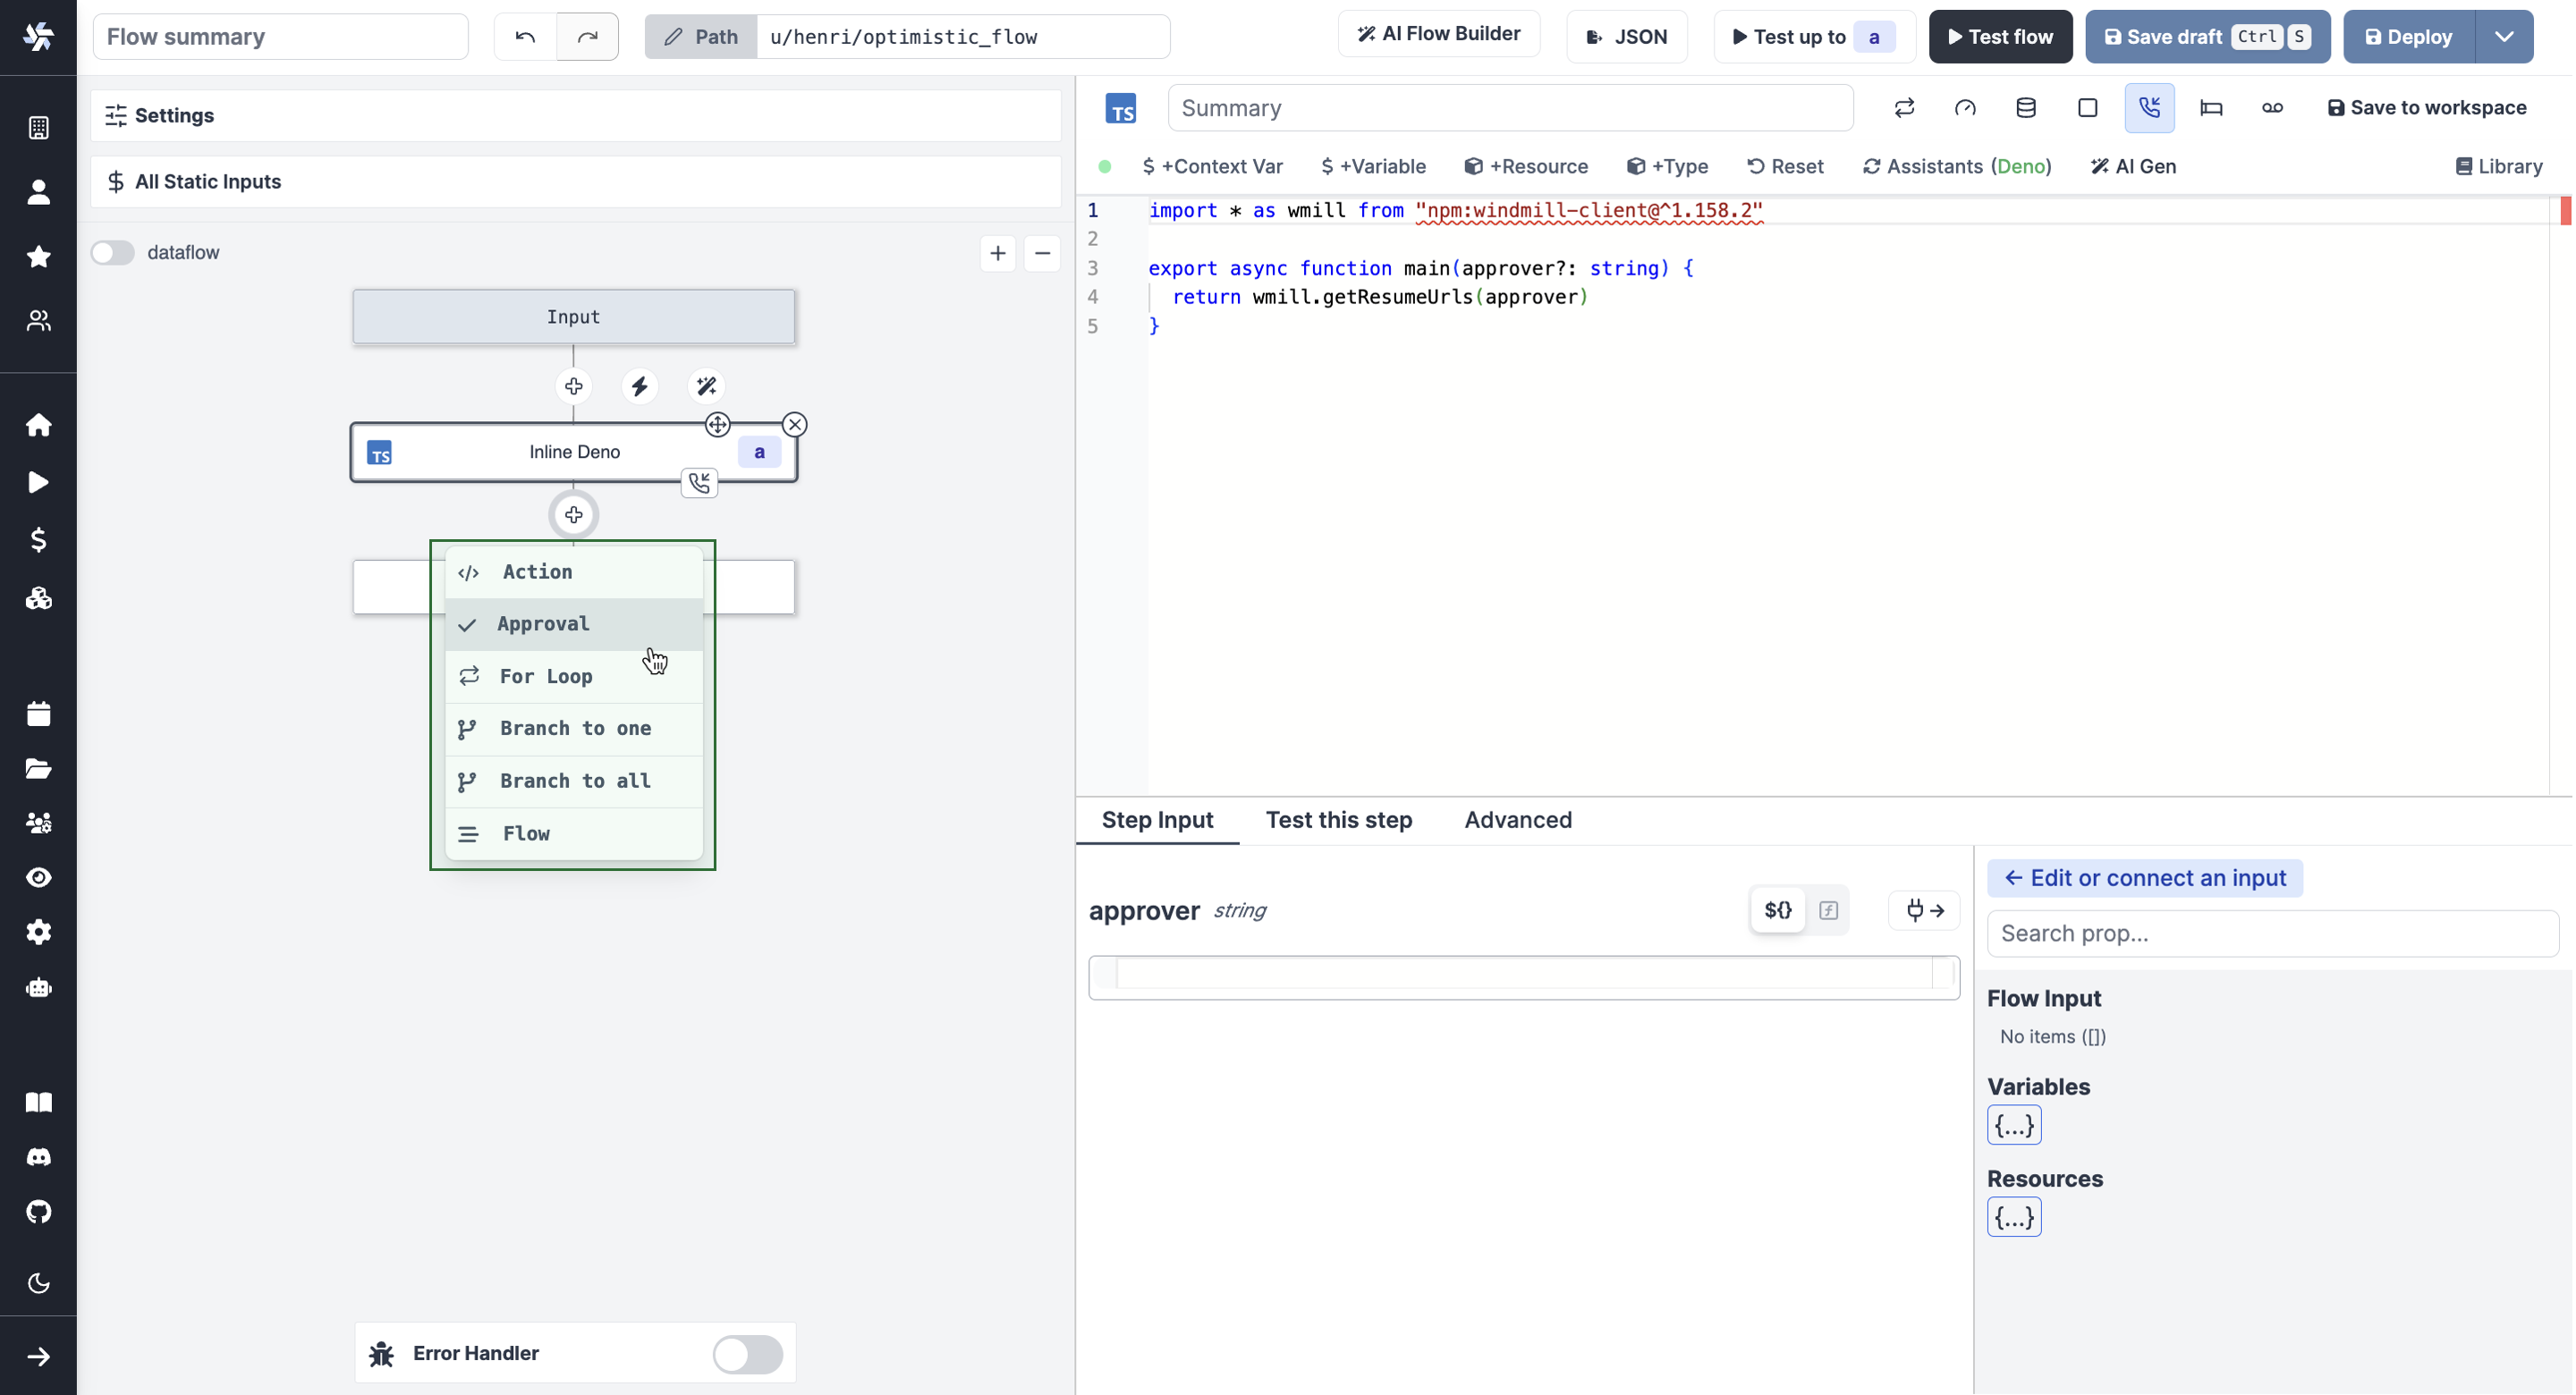
Task: Click the approver string input field
Action: [1520, 976]
